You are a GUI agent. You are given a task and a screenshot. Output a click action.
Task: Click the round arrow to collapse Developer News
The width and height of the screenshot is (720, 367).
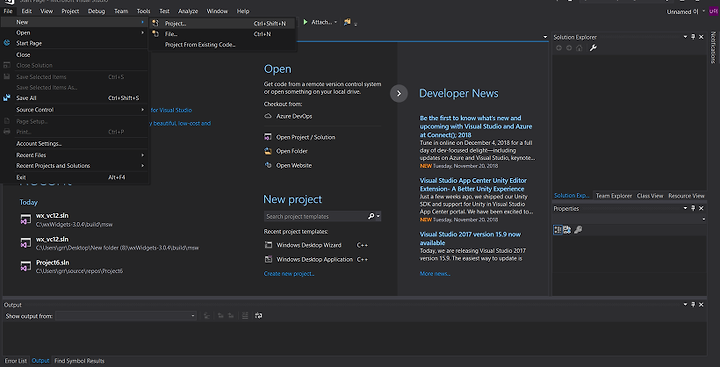399,93
